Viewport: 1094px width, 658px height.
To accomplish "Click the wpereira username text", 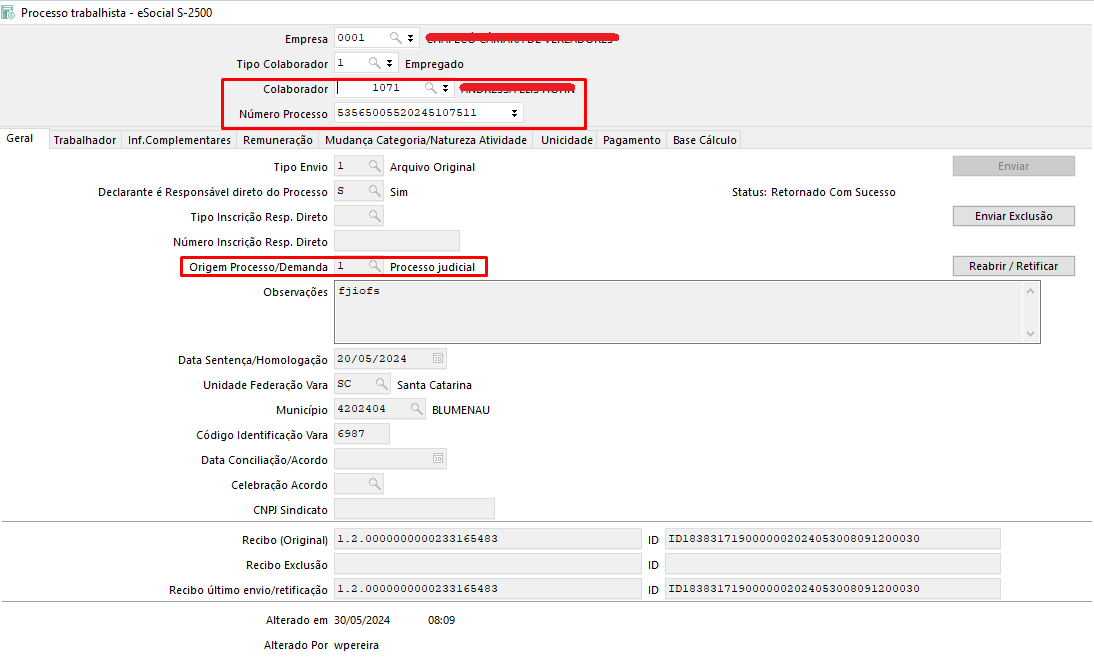I will (x=357, y=645).
